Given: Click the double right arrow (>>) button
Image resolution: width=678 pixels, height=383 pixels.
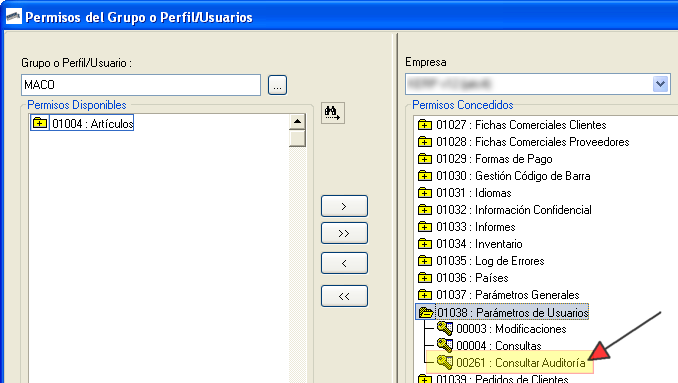Looking at the screenshot, I should [344, 233].
